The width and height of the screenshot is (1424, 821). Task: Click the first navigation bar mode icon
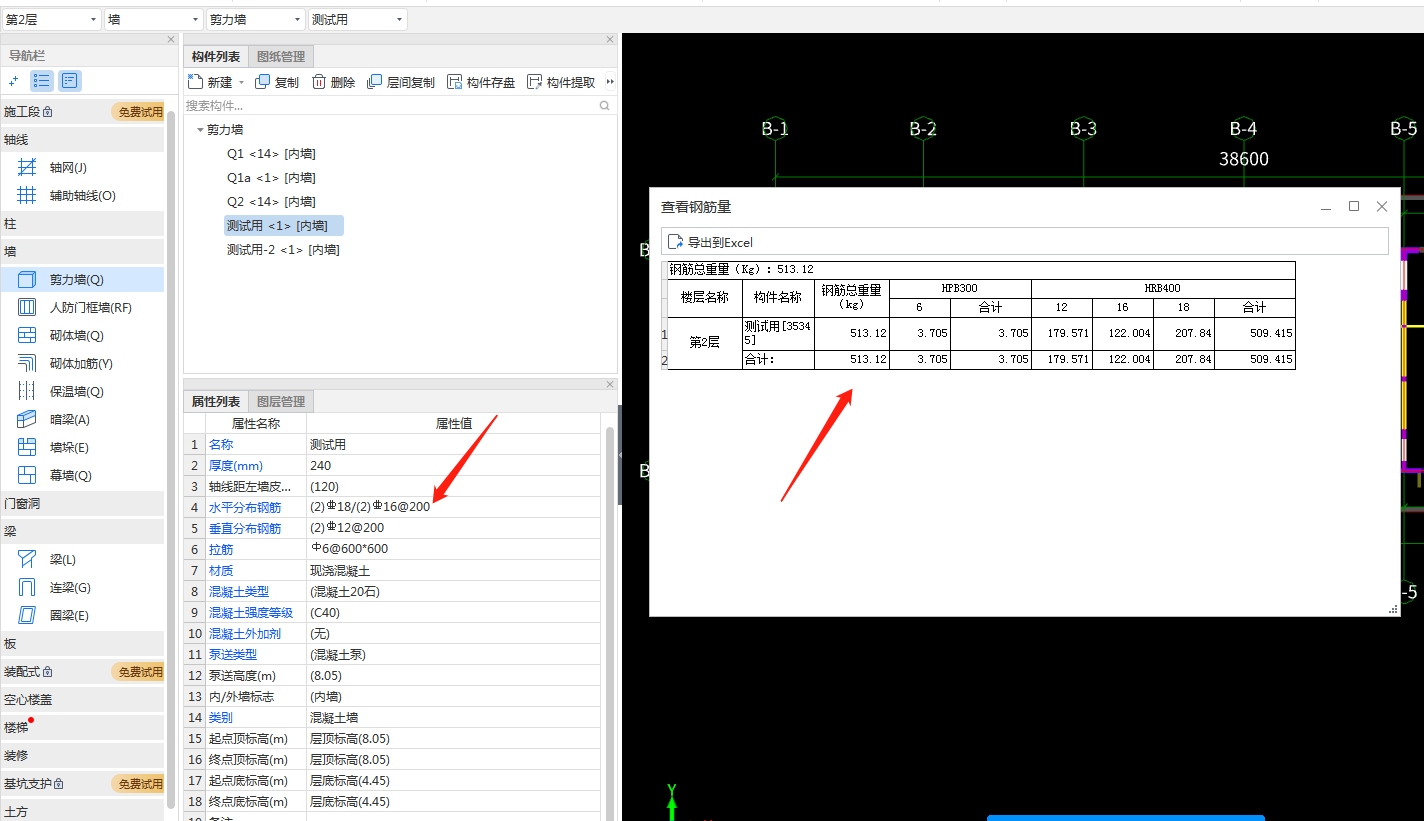click(x=14, y=81)
